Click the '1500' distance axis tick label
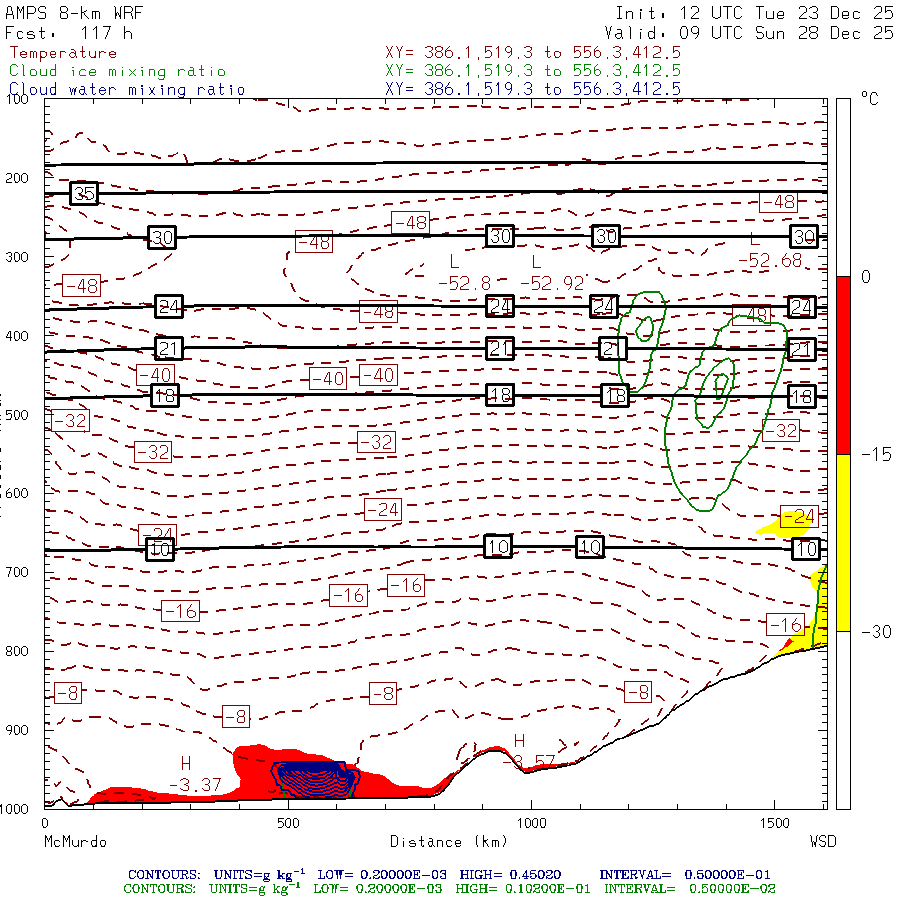The width and height of the screenshot is (900, 900). (774, 823)
